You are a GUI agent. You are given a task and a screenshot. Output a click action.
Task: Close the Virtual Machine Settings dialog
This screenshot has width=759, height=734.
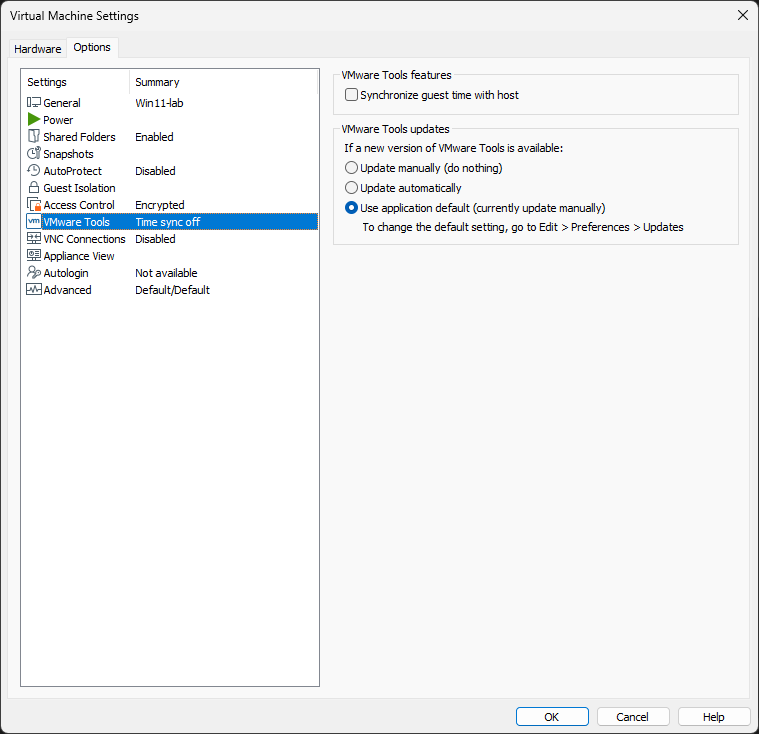(743, 15)
